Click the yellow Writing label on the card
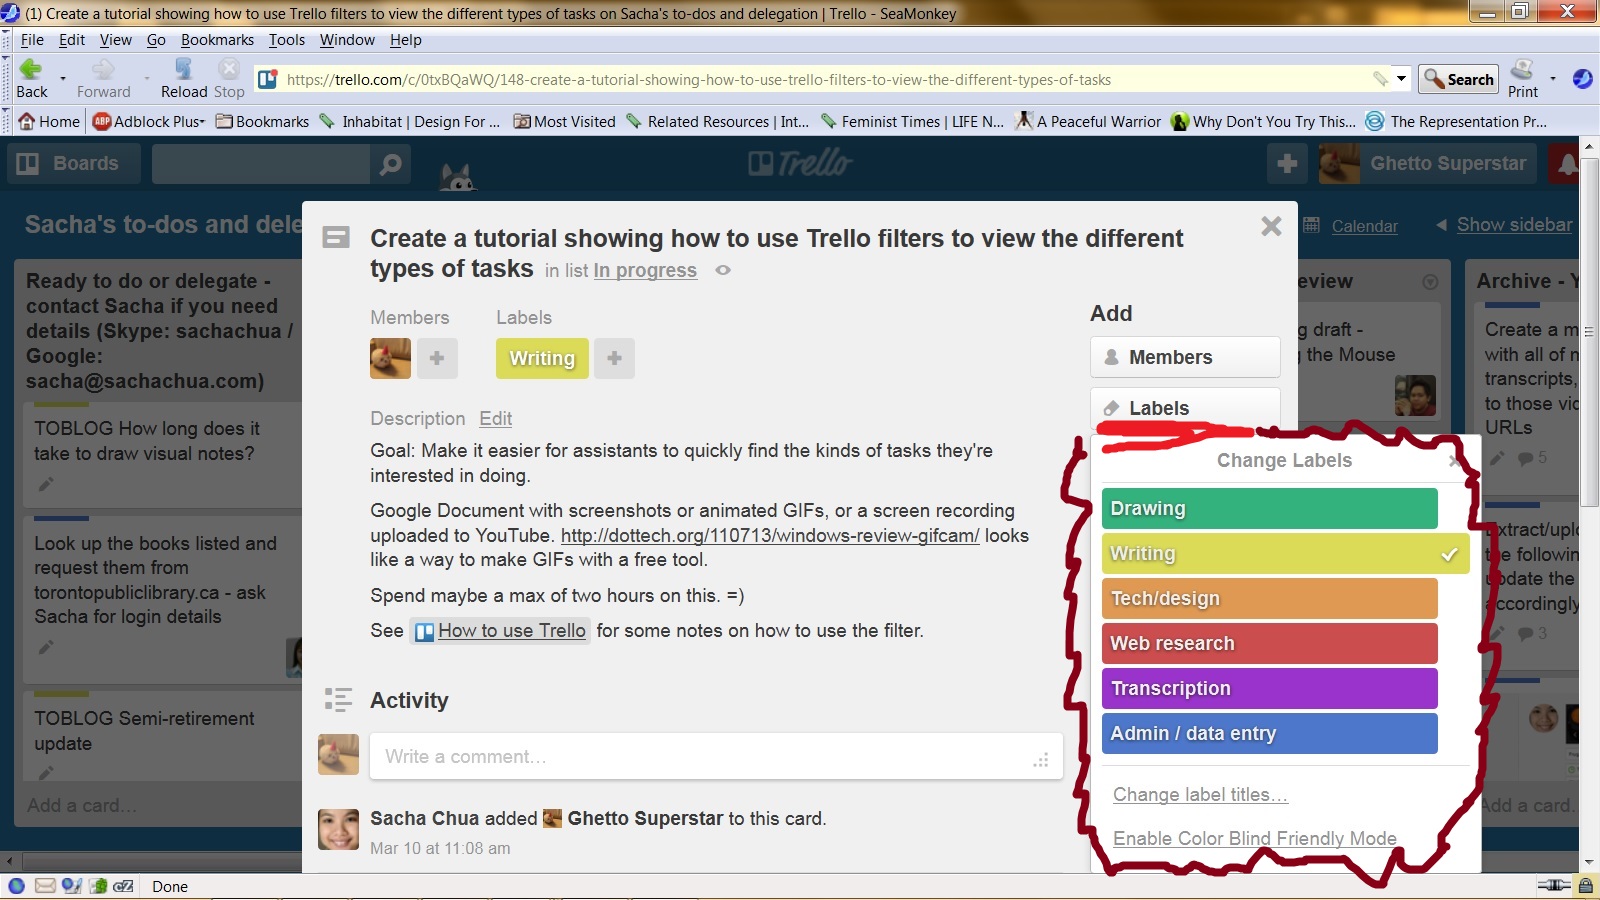 pyautogui.click(x=542, y=358)
